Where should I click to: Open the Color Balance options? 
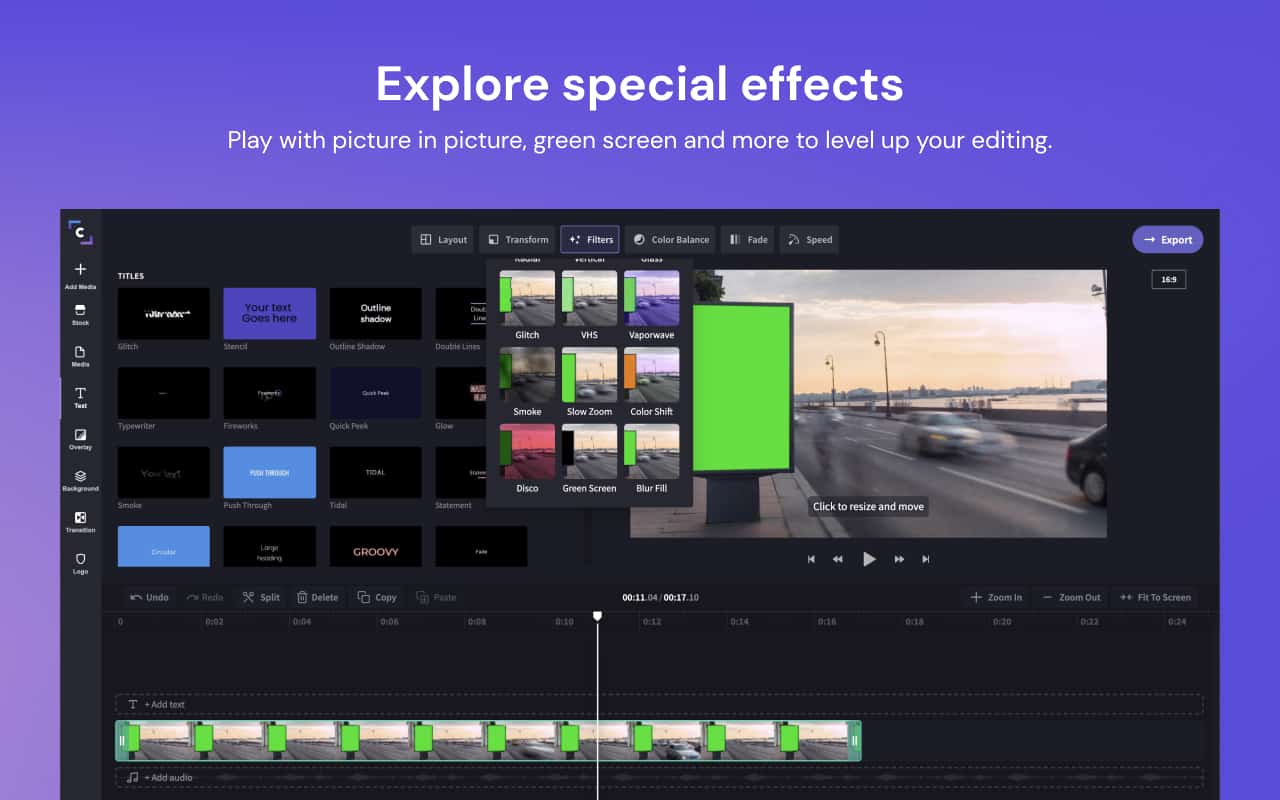click(671, 239)
